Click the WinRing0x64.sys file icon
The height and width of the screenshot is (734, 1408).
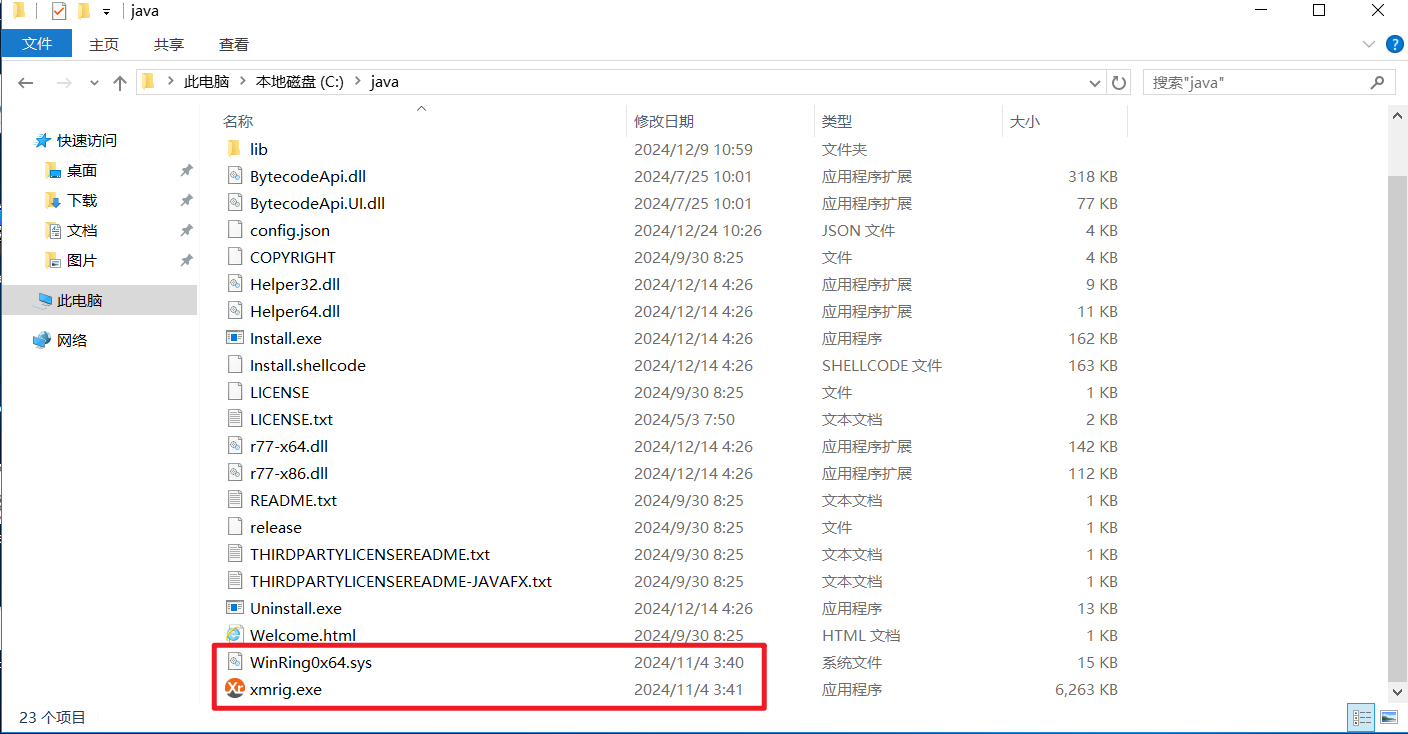tap(235, 662)
